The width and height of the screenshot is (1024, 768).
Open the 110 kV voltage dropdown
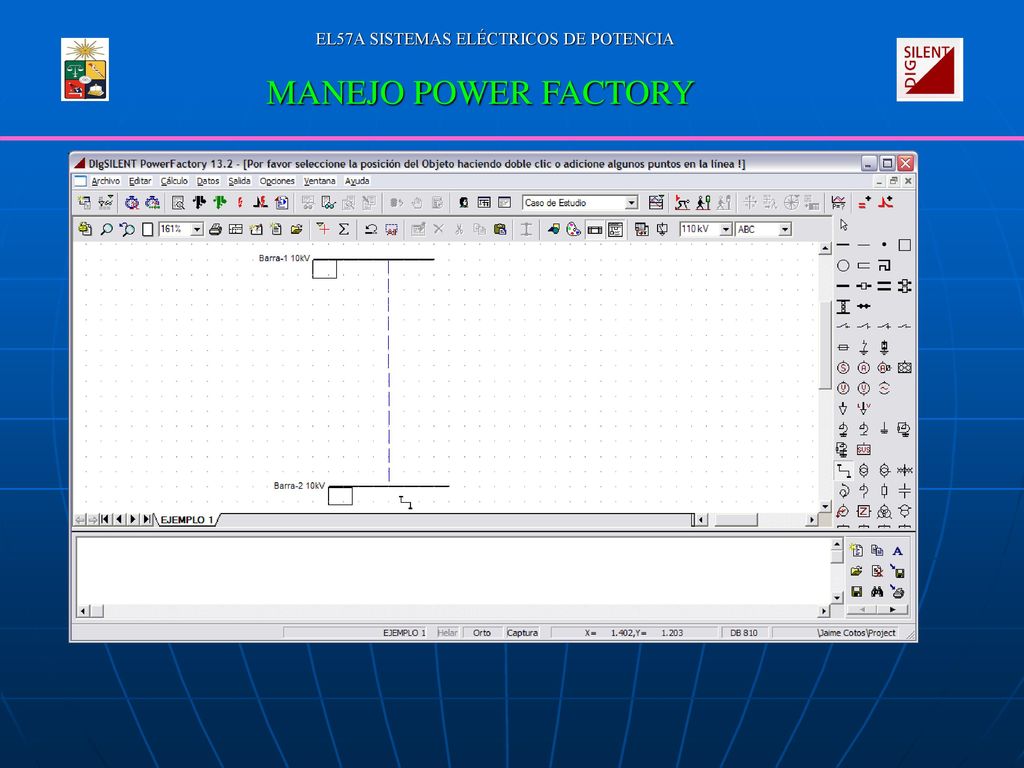pyautogui.click(x=726, y=229)
